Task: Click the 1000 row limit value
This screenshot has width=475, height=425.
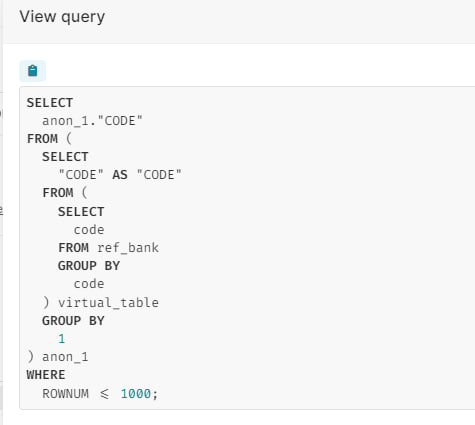Action: pyautogui.click(x=136, y=394)
